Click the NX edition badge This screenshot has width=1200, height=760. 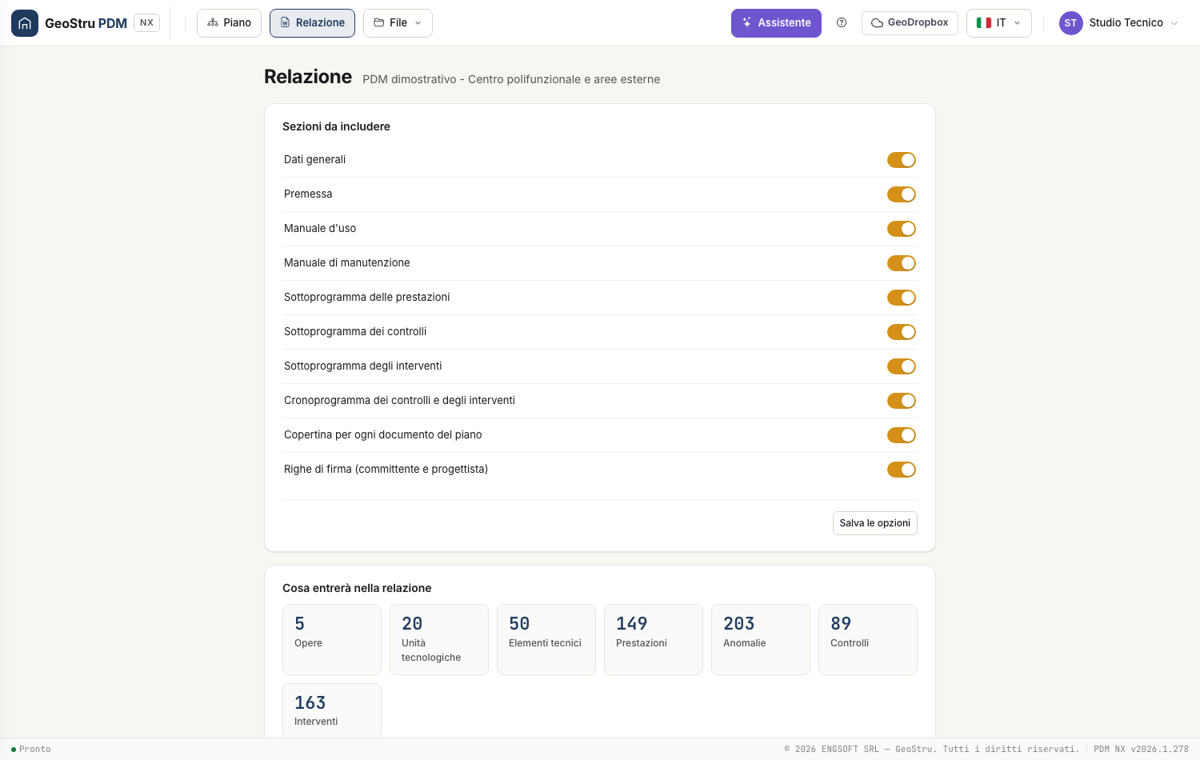[146, 23]
